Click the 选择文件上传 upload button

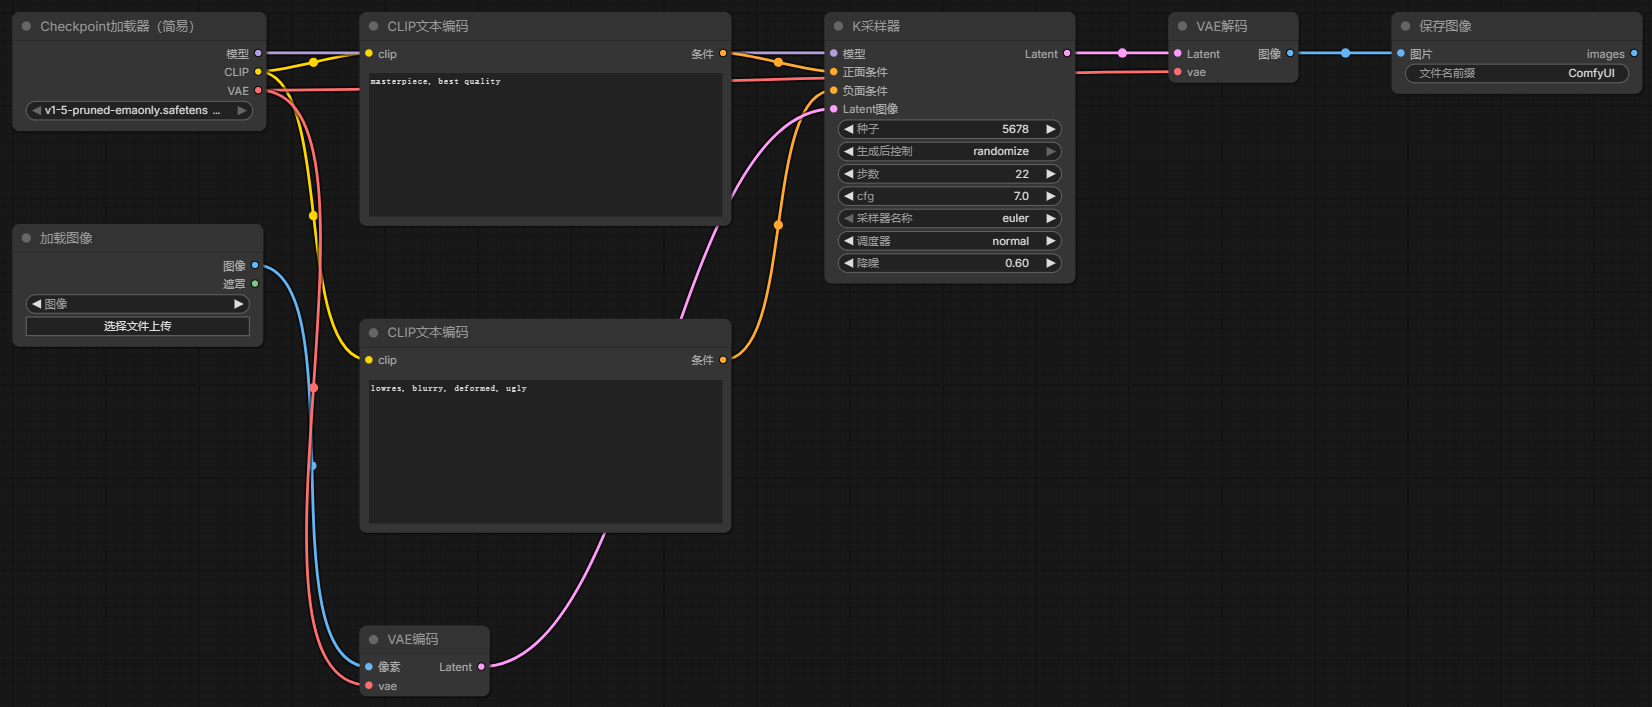pos(138,326)
